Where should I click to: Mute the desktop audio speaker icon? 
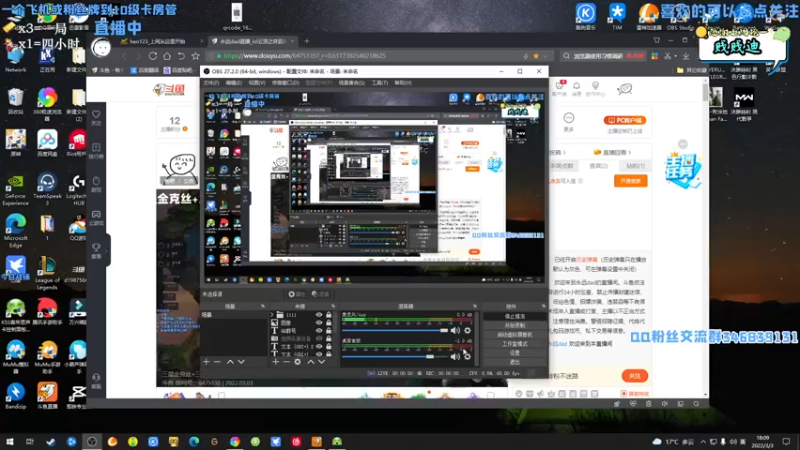tap(455, 357)
